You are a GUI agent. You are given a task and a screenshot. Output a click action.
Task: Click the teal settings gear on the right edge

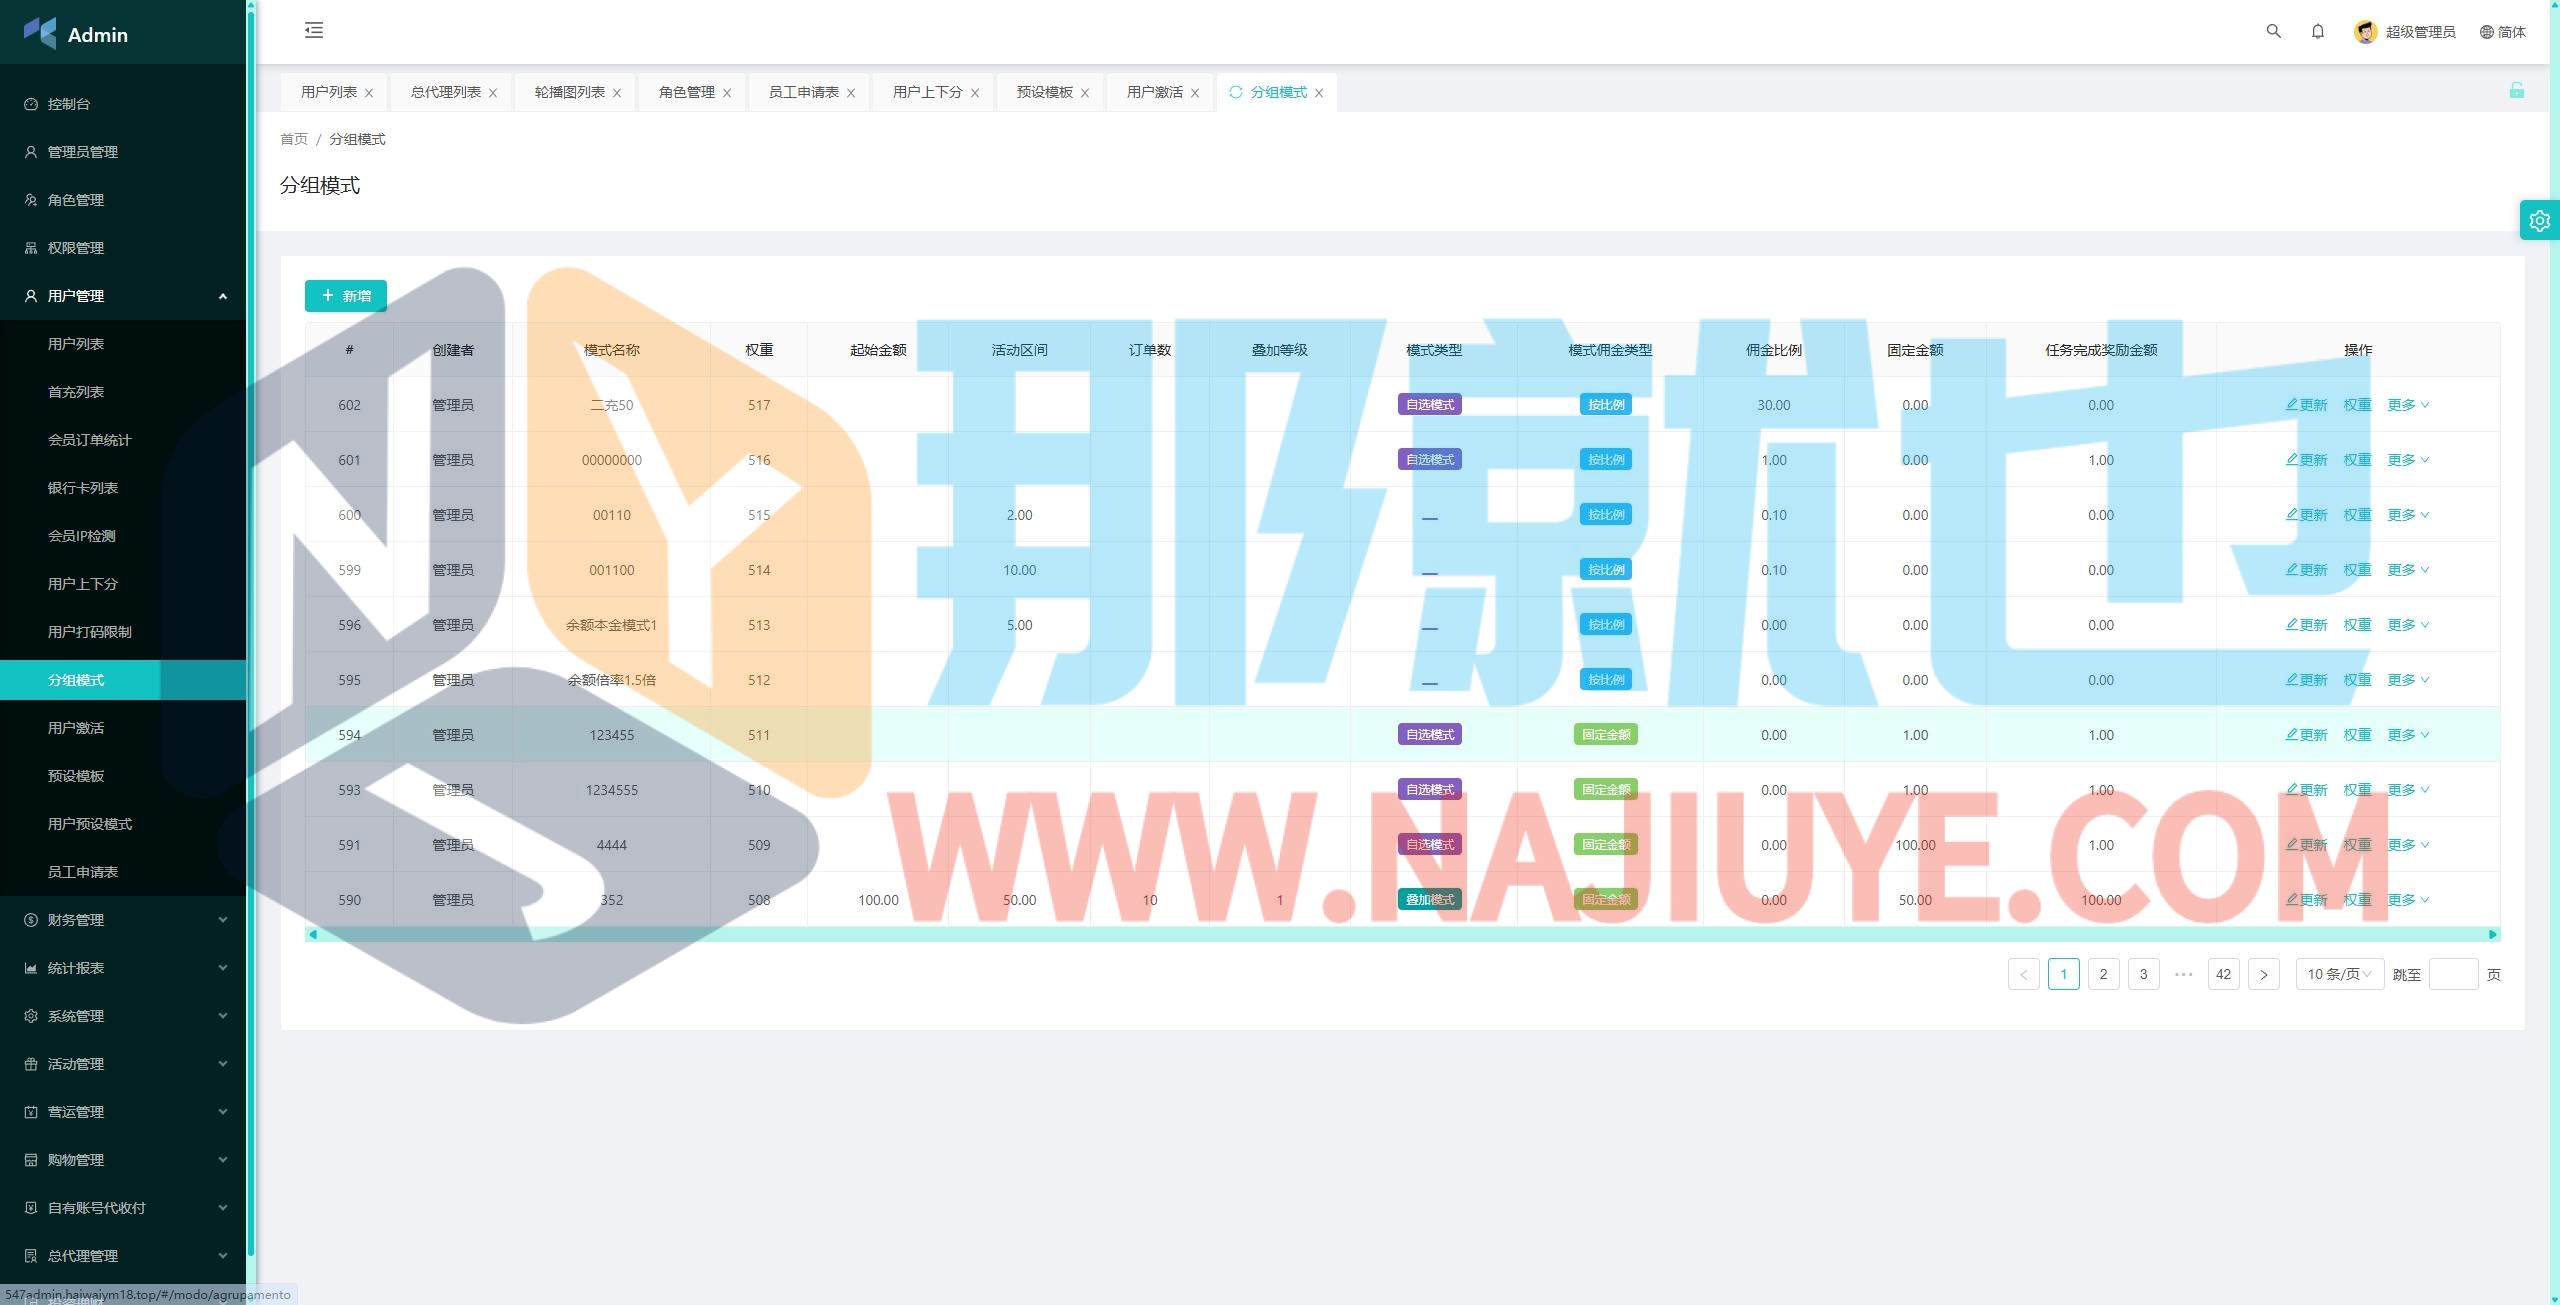coord(2539,220)
